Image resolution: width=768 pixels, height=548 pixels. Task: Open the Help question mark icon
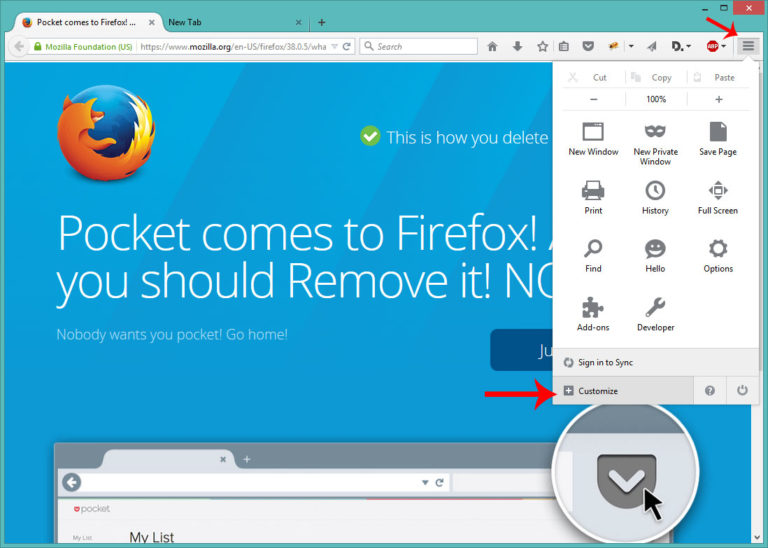(x=710, y=390)
